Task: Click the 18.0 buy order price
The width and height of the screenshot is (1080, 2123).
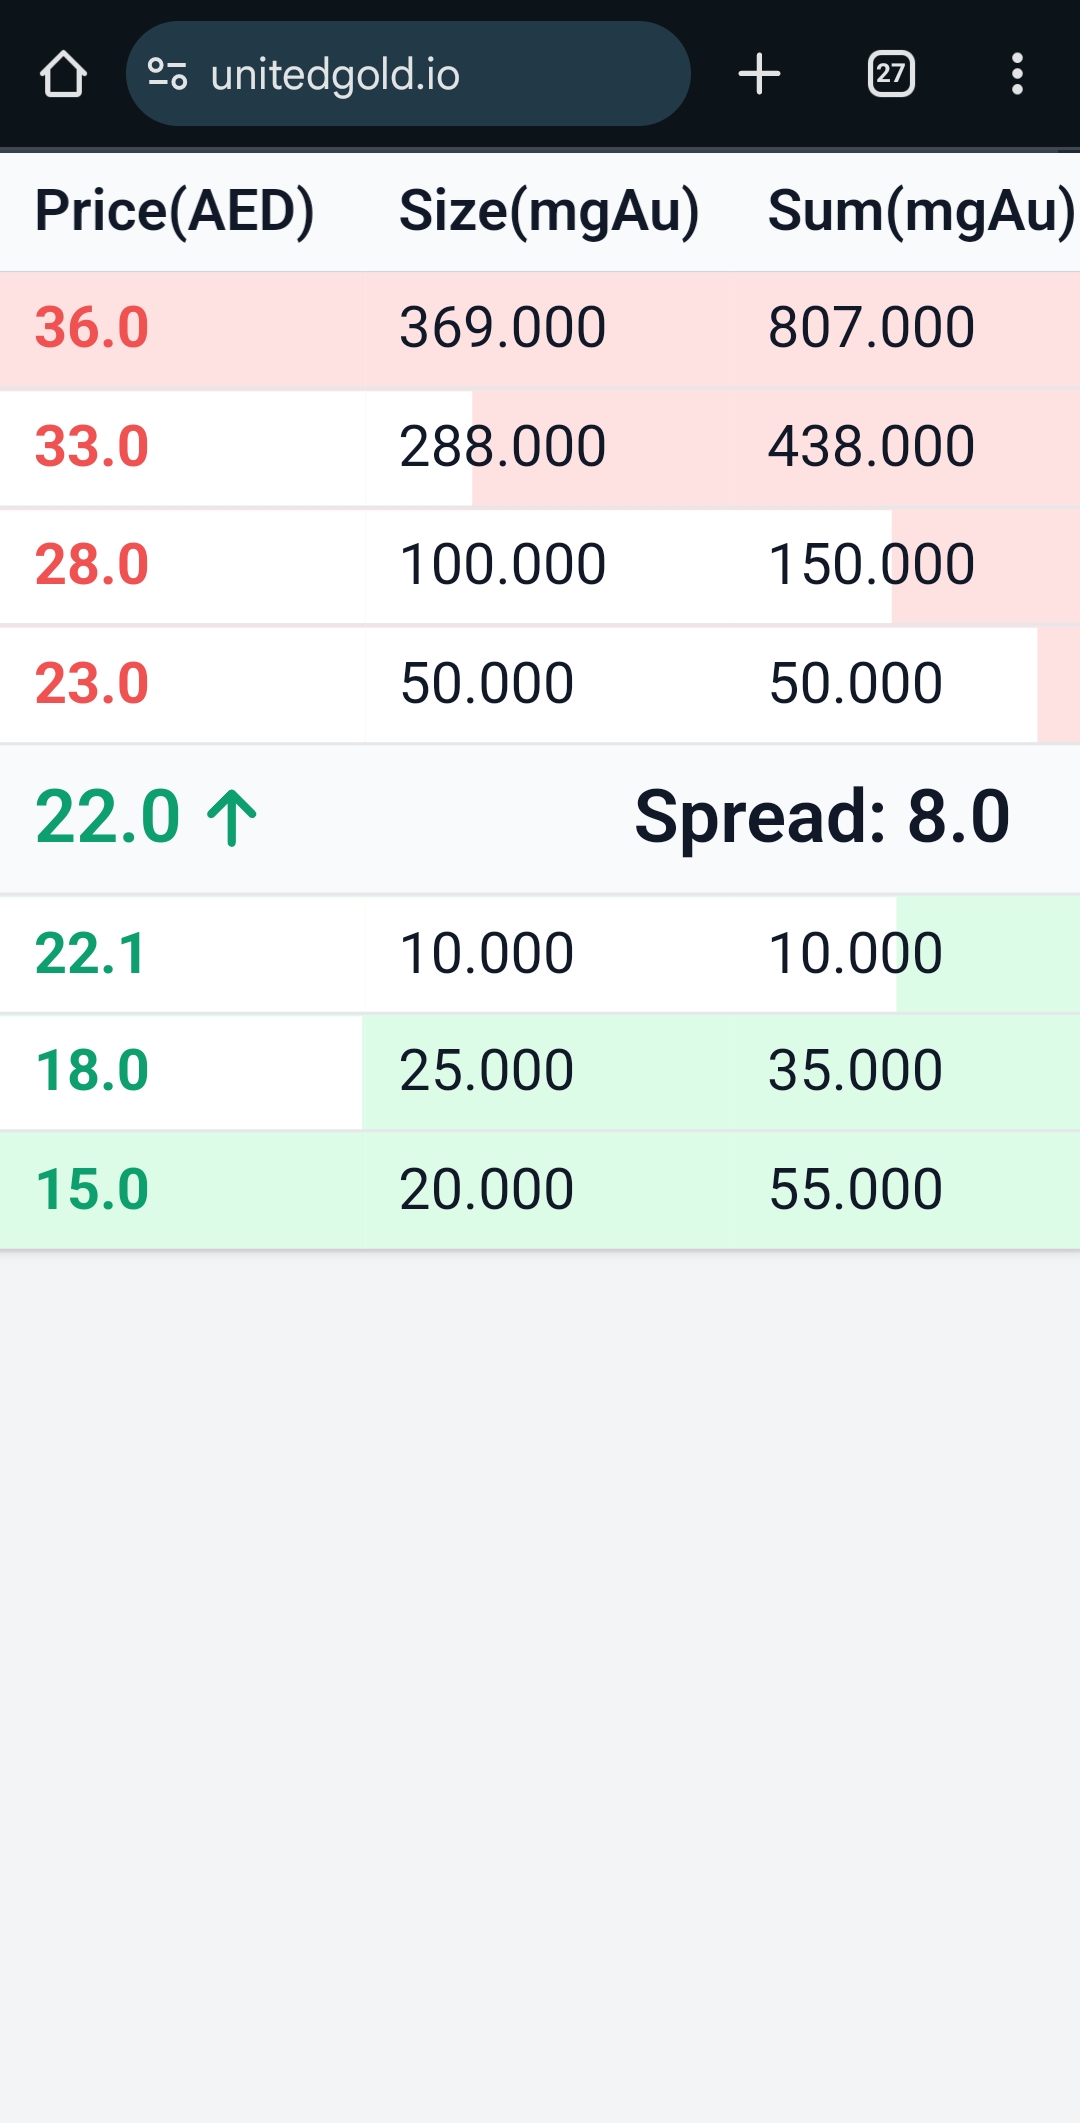Action: 92,1071
